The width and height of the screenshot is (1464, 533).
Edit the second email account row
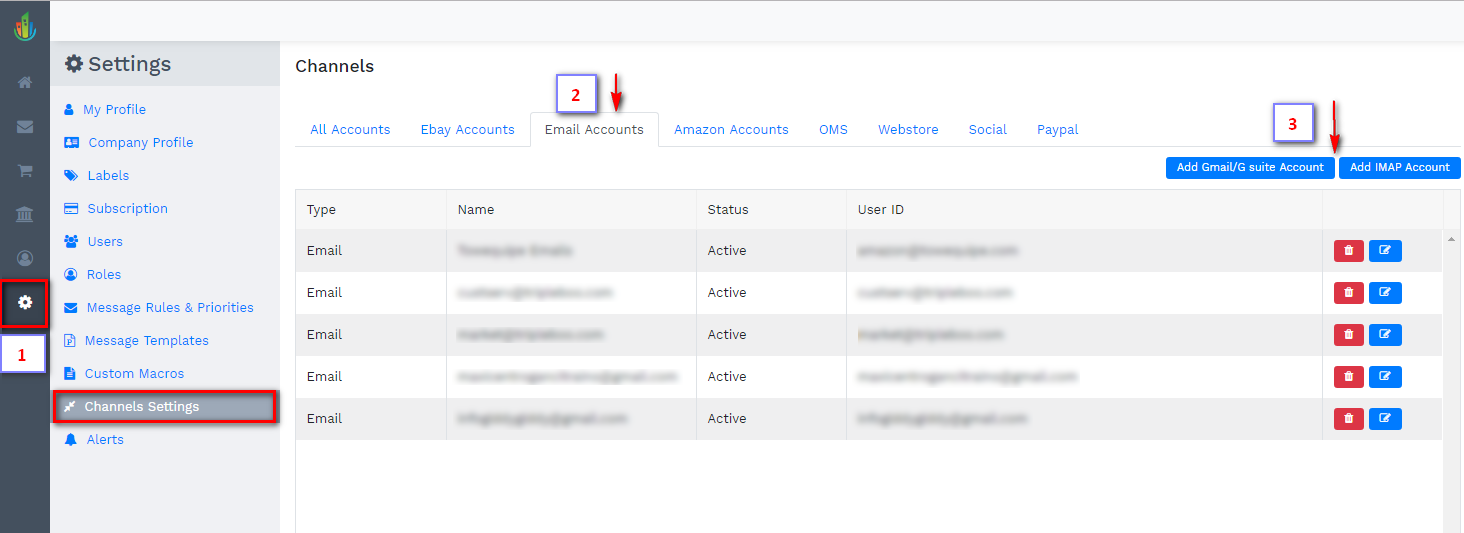tap(1385, 293)
